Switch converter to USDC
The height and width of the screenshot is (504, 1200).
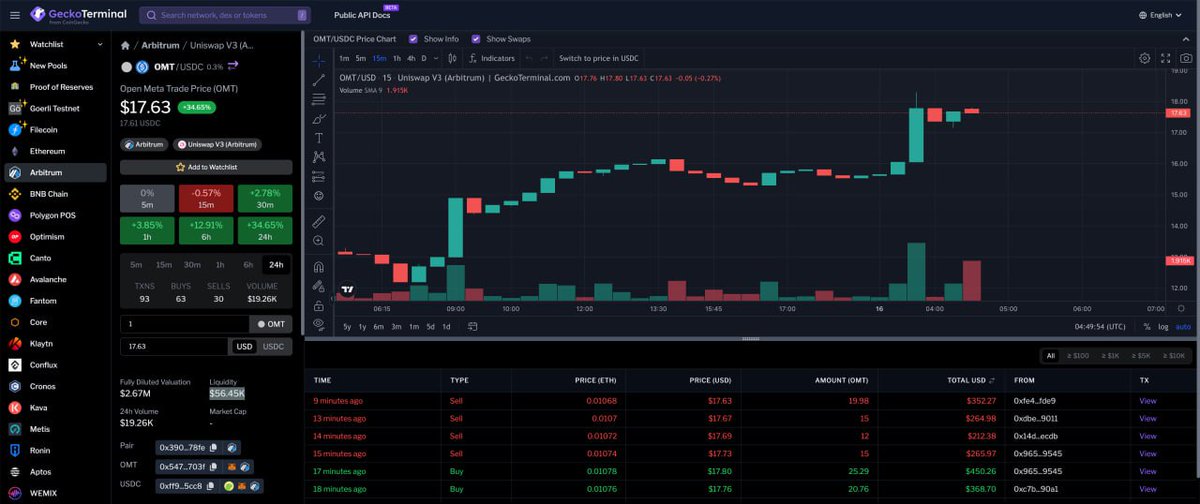click(273, 346)
